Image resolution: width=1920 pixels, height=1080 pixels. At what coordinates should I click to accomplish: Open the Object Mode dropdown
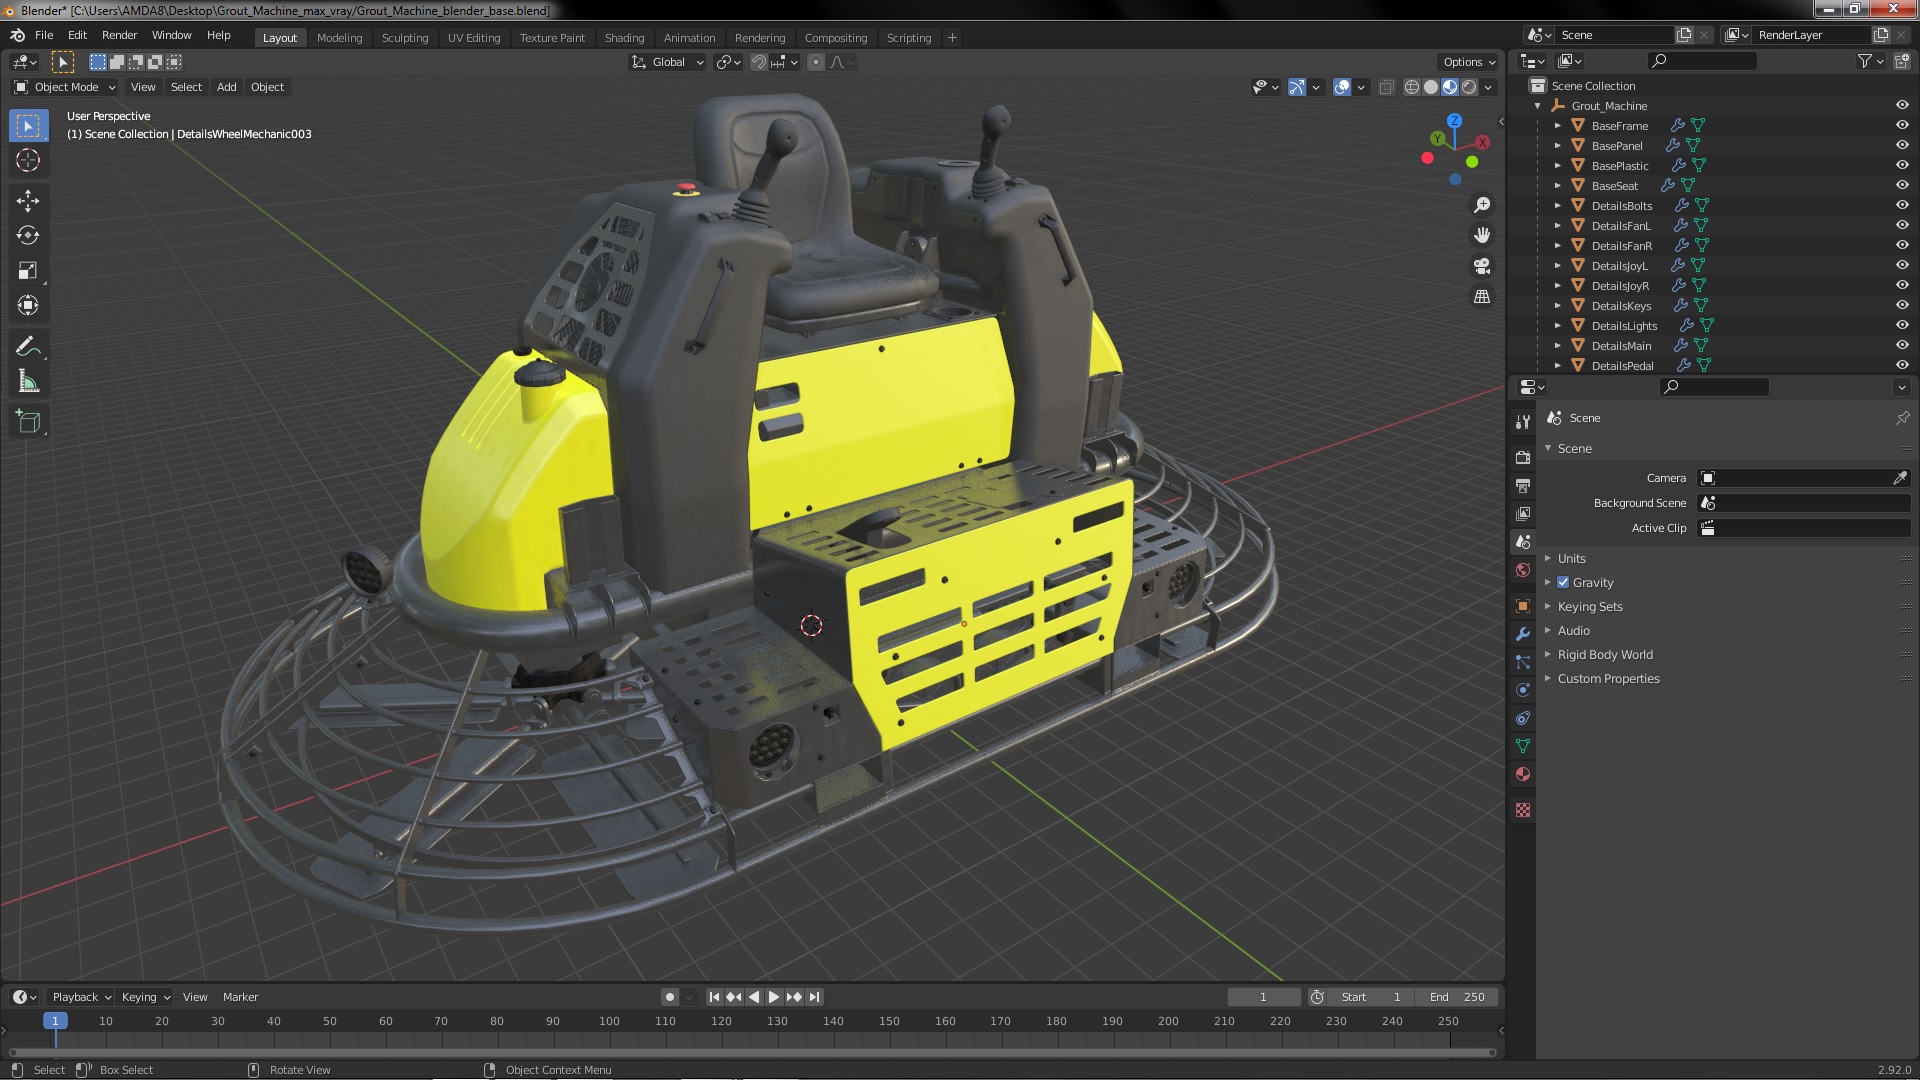65,87
